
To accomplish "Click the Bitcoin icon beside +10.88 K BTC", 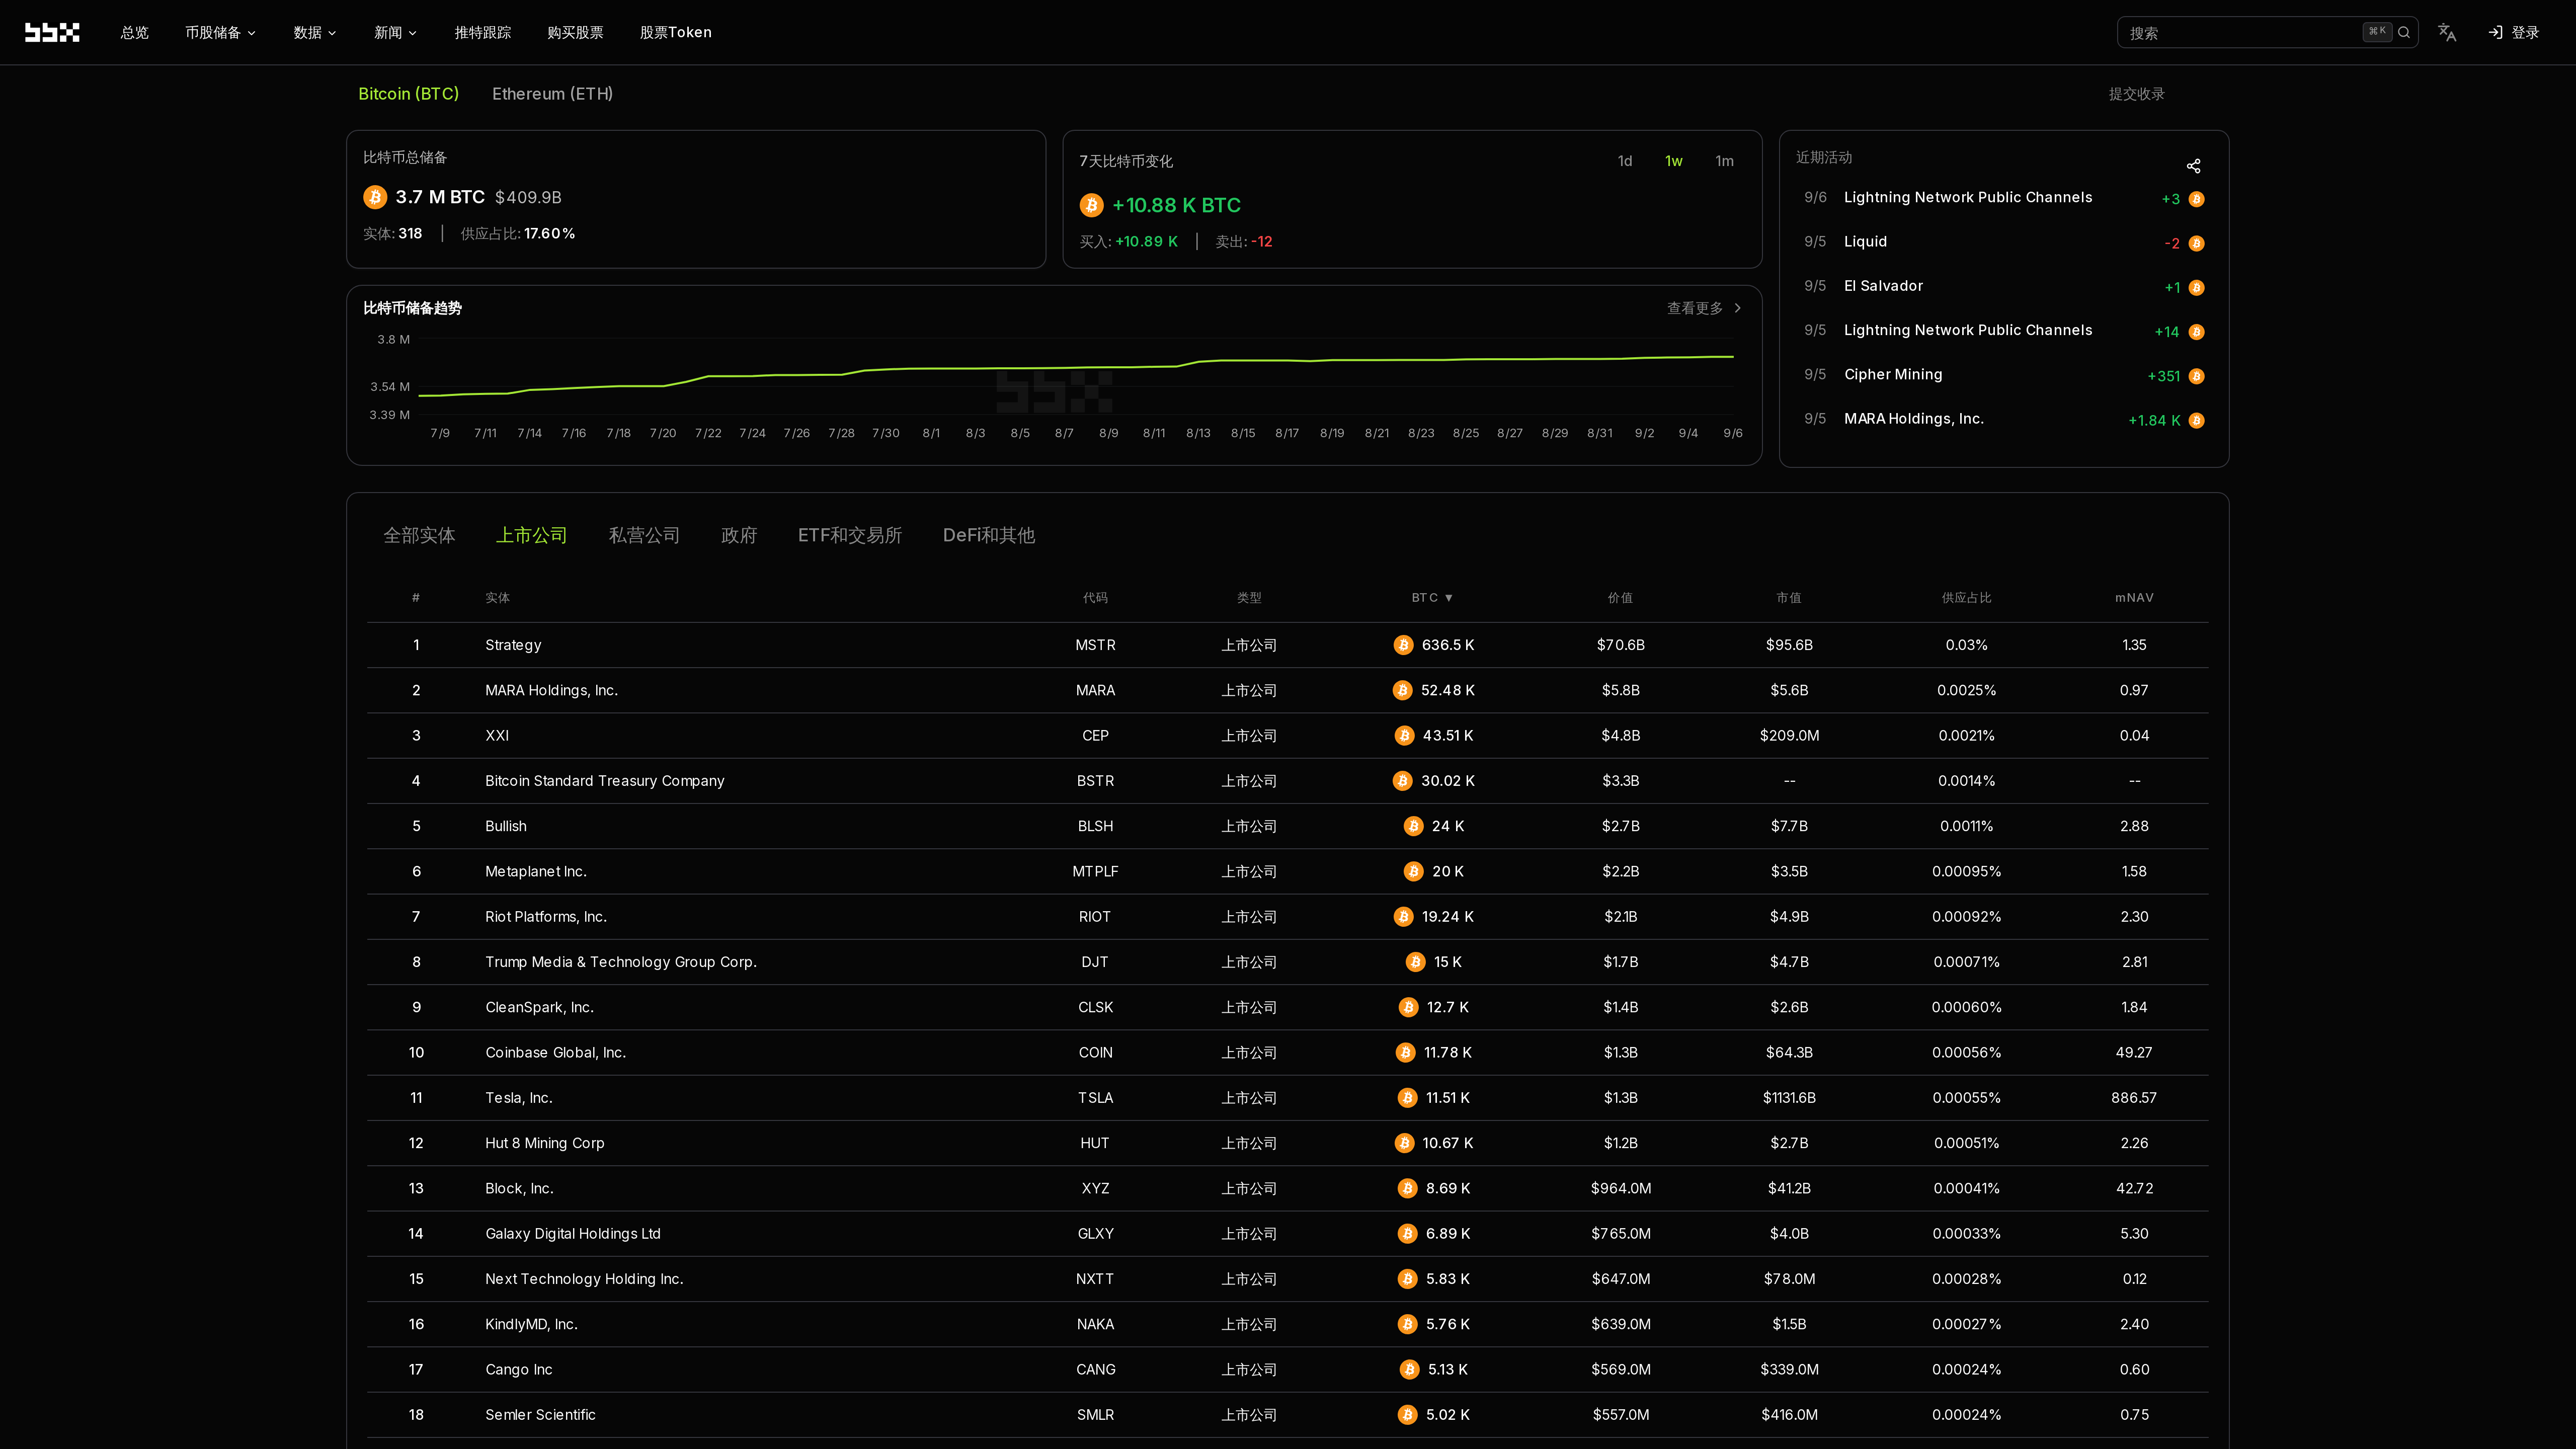I will click(x=1091, y=205).
